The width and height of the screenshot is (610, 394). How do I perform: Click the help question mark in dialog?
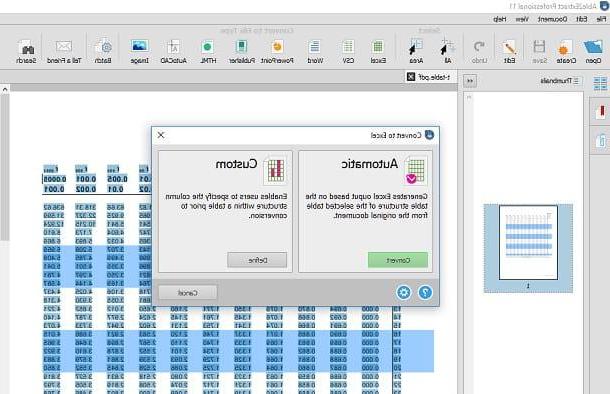coord(425,292)
